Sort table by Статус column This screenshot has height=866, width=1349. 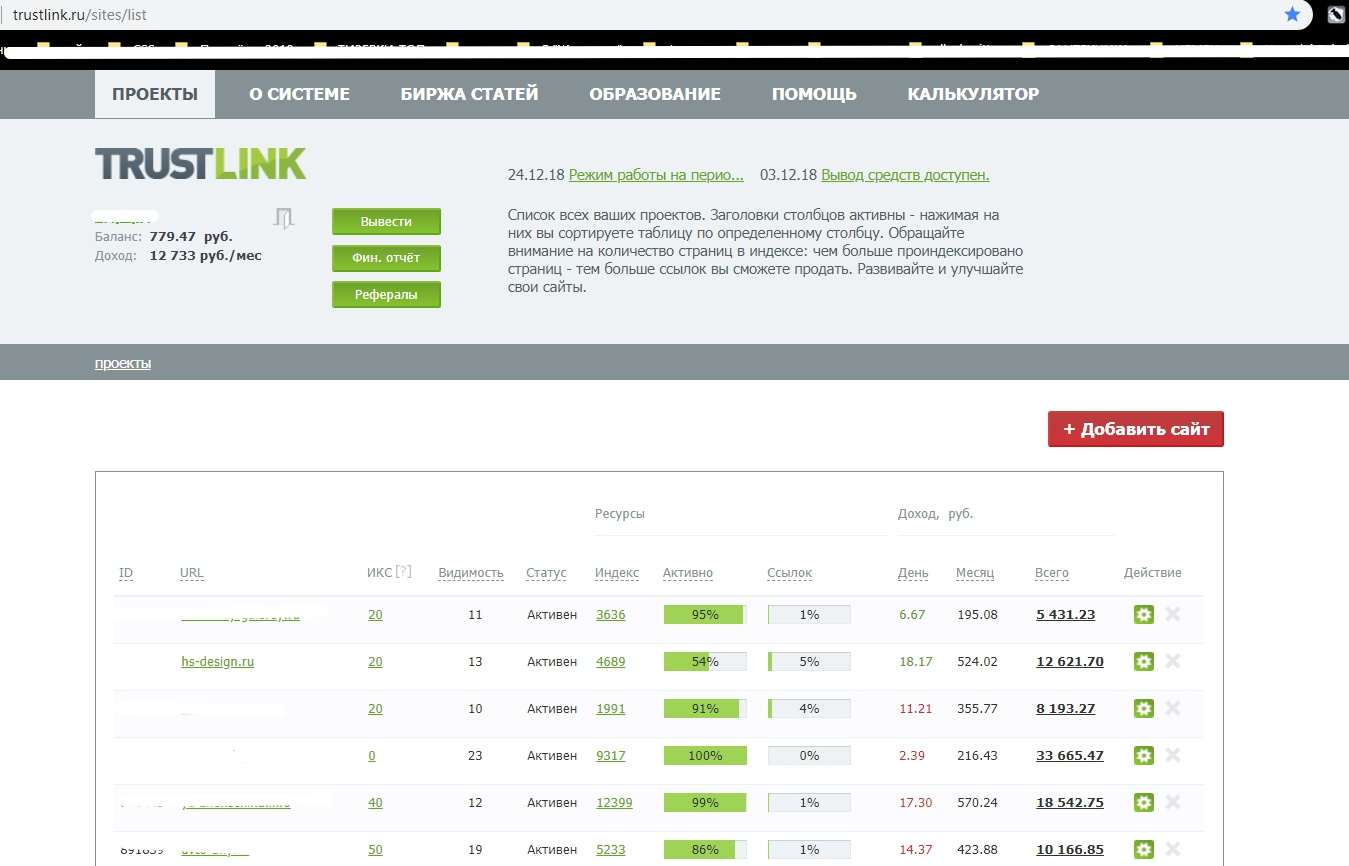click(x=546, y=573)
